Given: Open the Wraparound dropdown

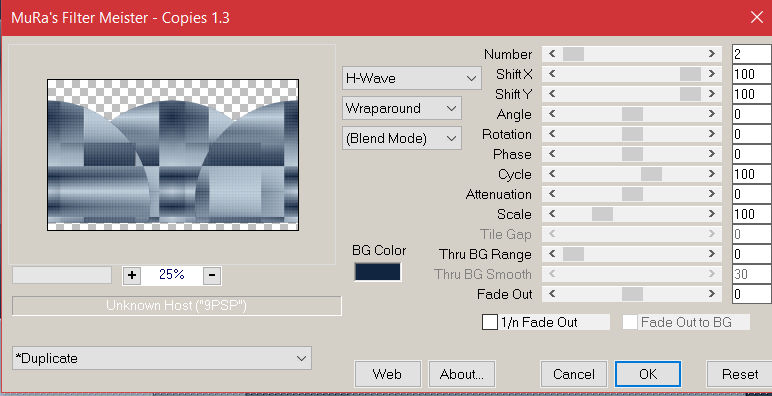Looking at the screenshot, I should (x=402, y=108).
